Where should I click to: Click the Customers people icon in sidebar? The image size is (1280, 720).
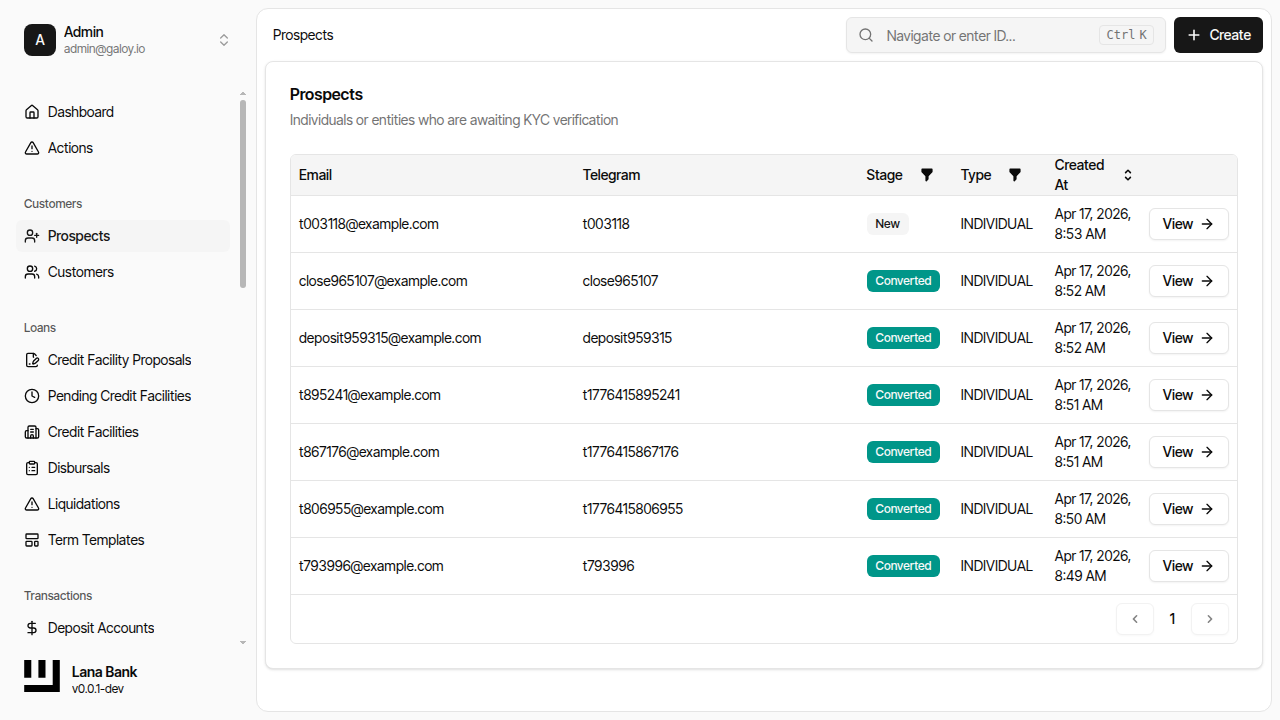32,272
